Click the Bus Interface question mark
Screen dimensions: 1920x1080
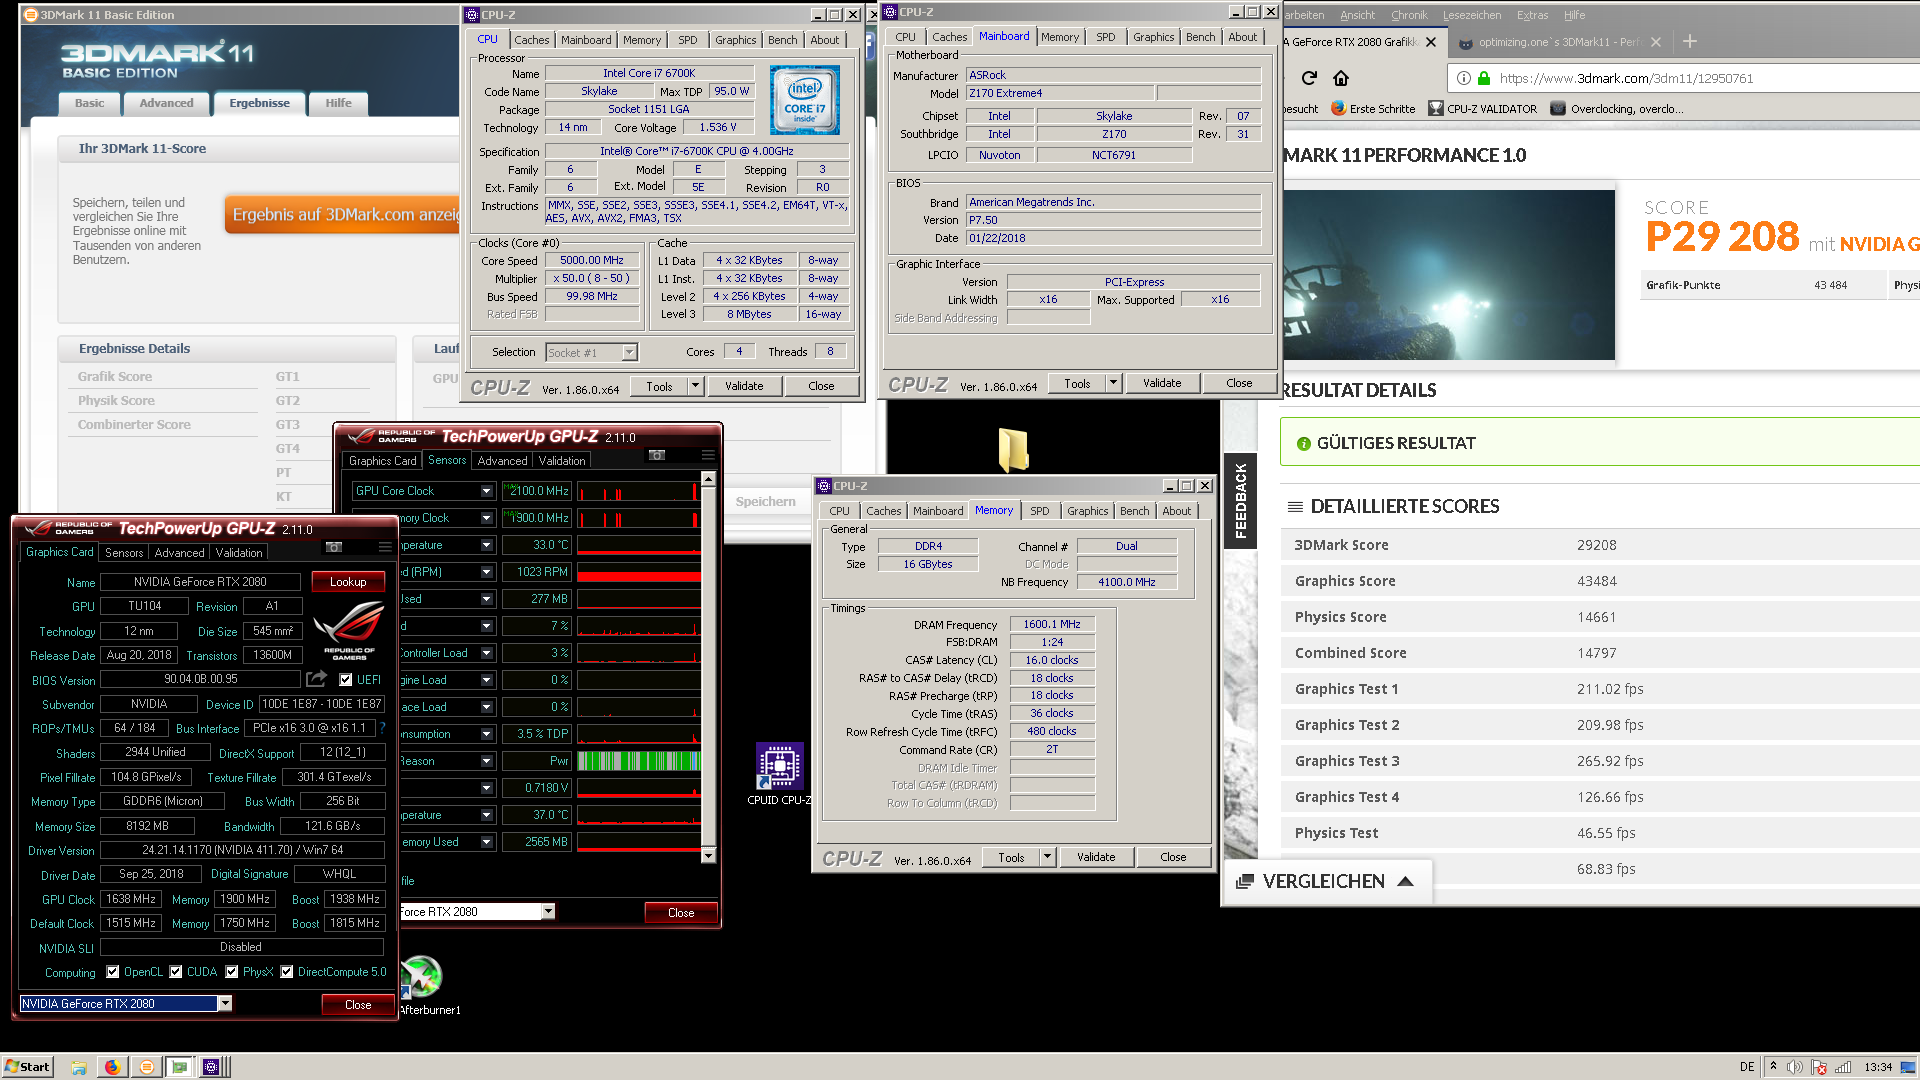click(x=383, y=728)
